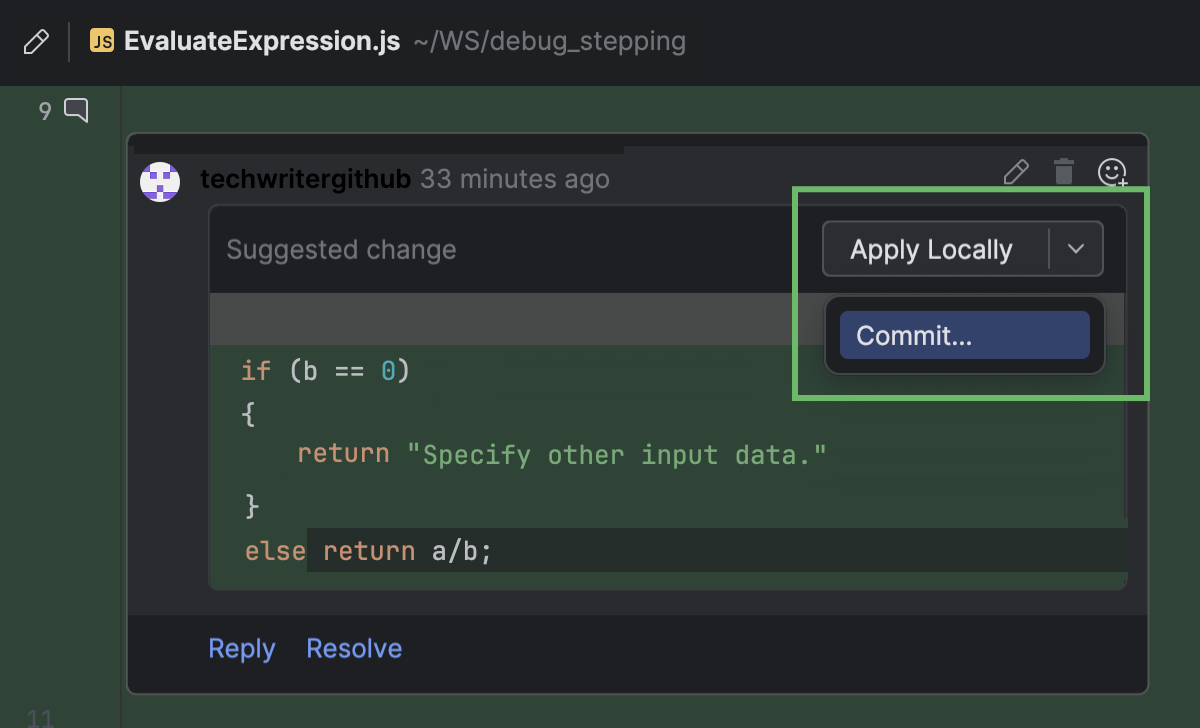
Task: Expand the Apply Locally dropdown chevron
Action: [x=1077, y=249]
